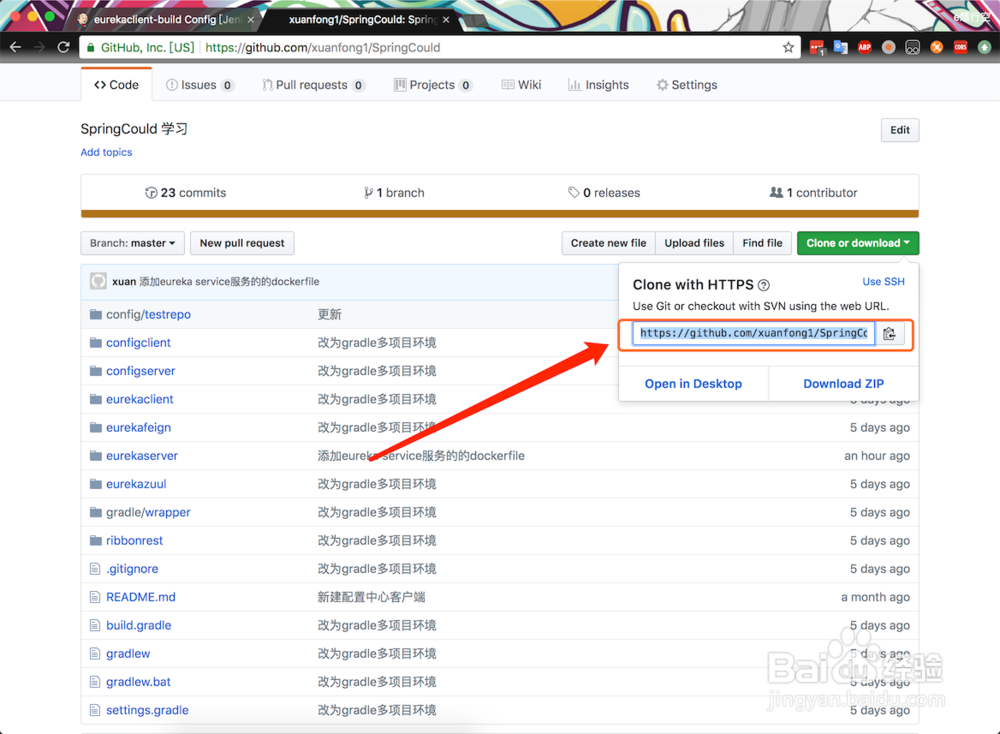Click the xuan commit author avatar
This screenshot has width=1000, height=734.
point(98,281)
